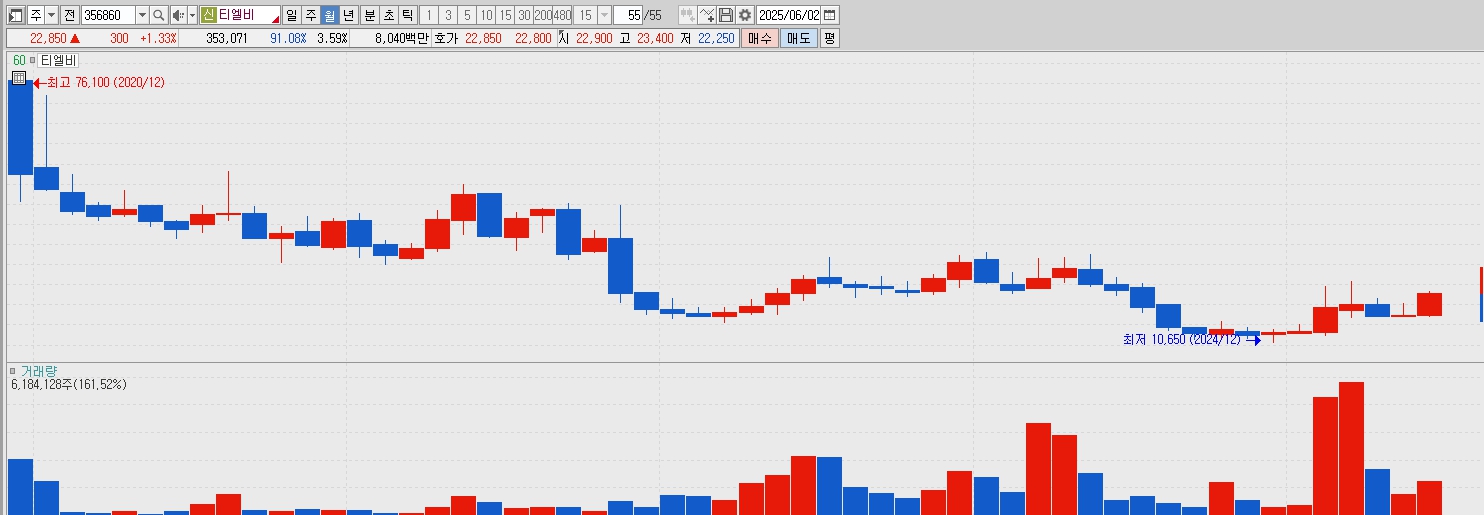
Task: Click the 평 button
Action: 829,38
